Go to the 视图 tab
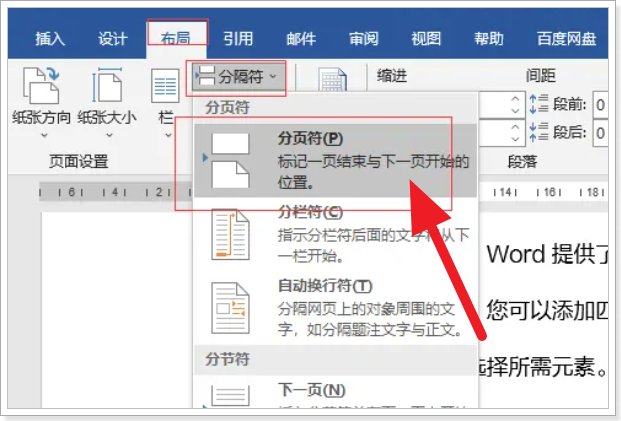The image size is (621, 421). pyautogui.click(x=426, y=39)
